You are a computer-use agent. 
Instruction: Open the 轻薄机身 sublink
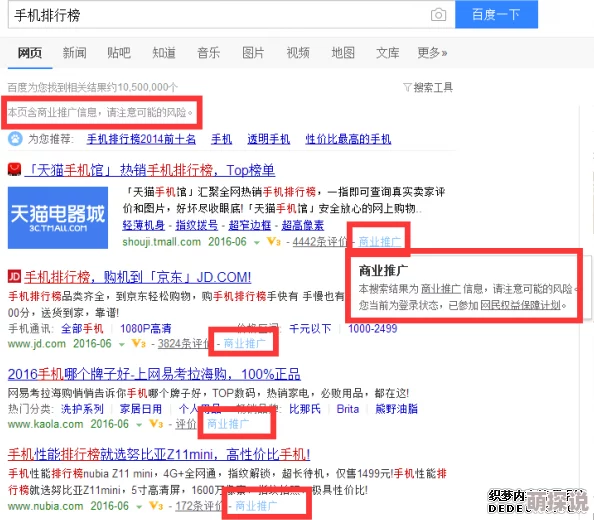tap(144, 225)
